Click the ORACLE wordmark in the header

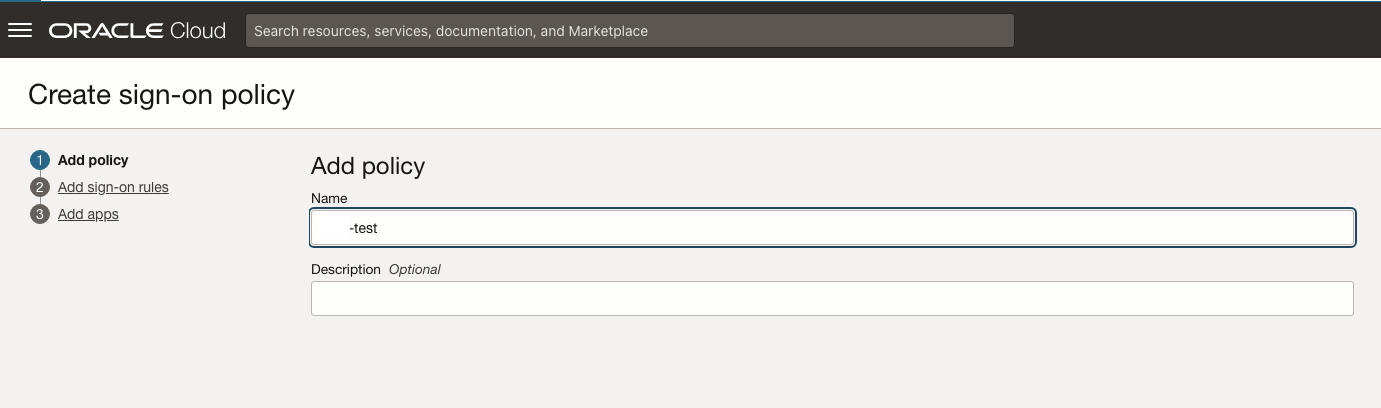tap(106, 30)
